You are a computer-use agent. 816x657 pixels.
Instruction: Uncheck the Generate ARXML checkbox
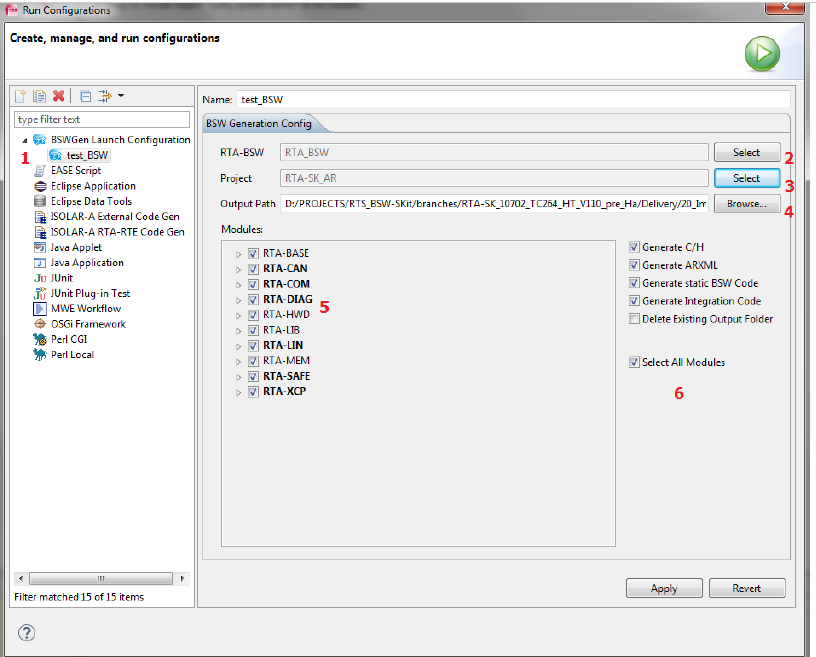tap(635, 265)
